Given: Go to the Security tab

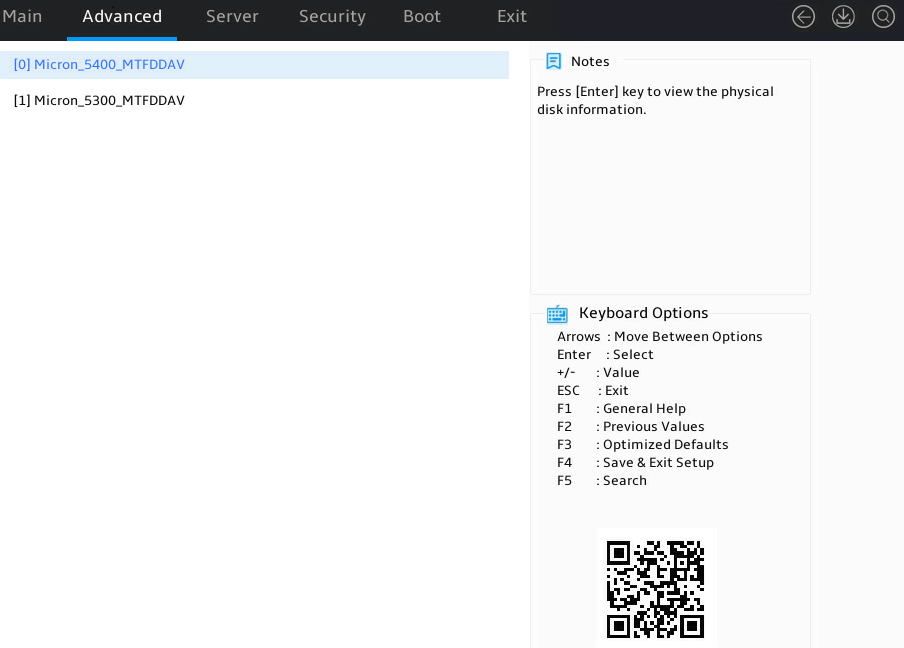Looking at the screenshot, I should point(332,17).
